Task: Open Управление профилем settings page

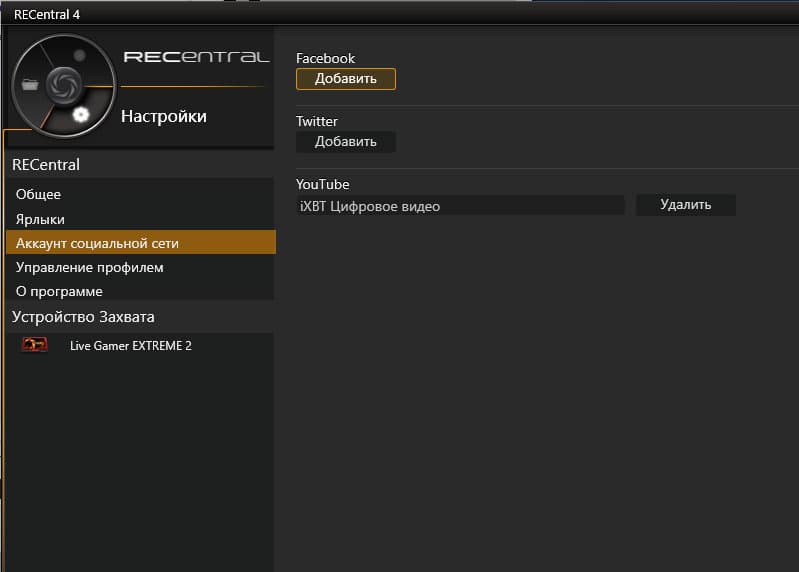Action: (141, 267)
